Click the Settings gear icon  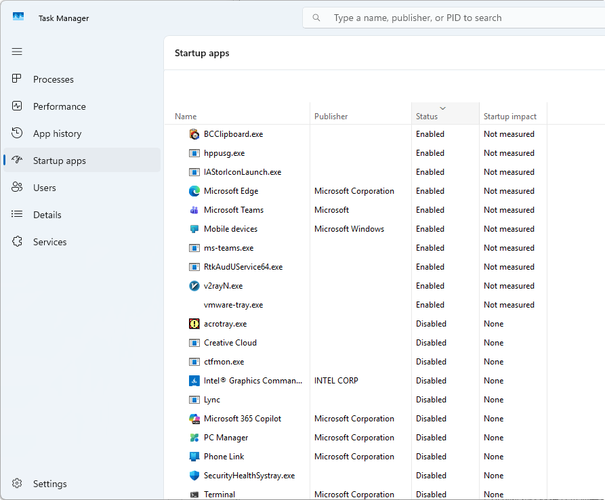coord(17,483)
